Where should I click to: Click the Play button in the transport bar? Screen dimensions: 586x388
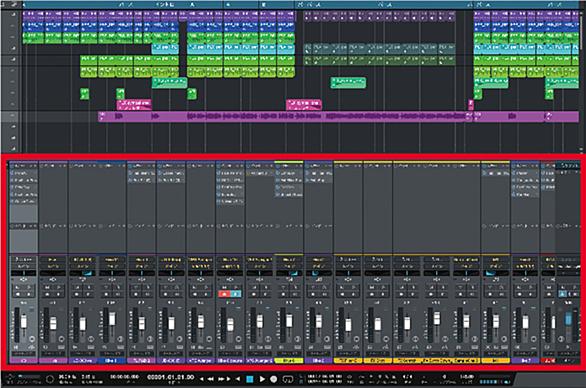[x=262, y=379]
